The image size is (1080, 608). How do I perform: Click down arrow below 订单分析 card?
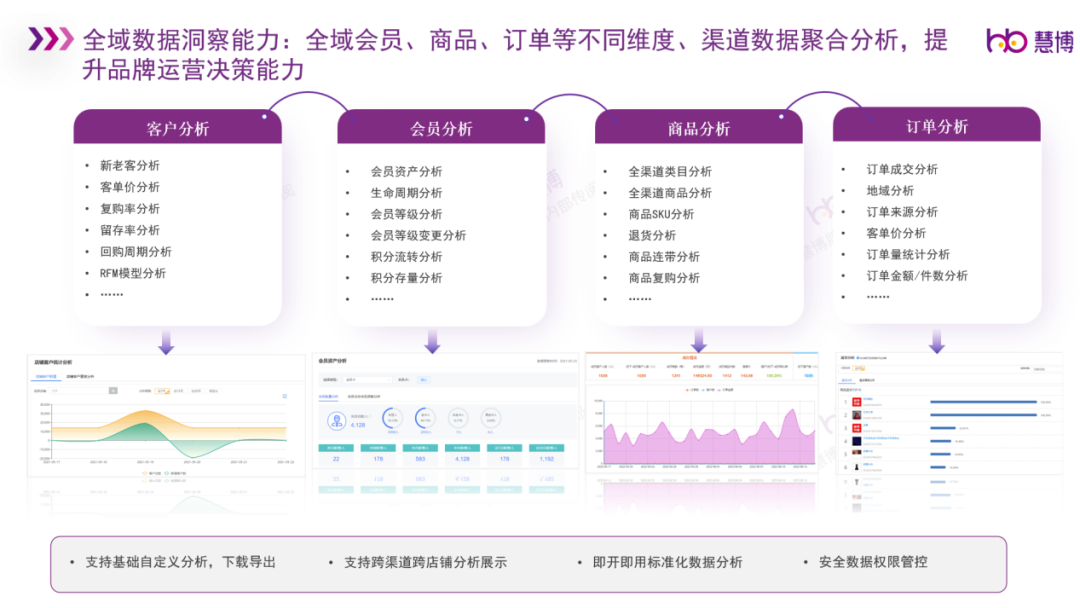pos(936,343)
